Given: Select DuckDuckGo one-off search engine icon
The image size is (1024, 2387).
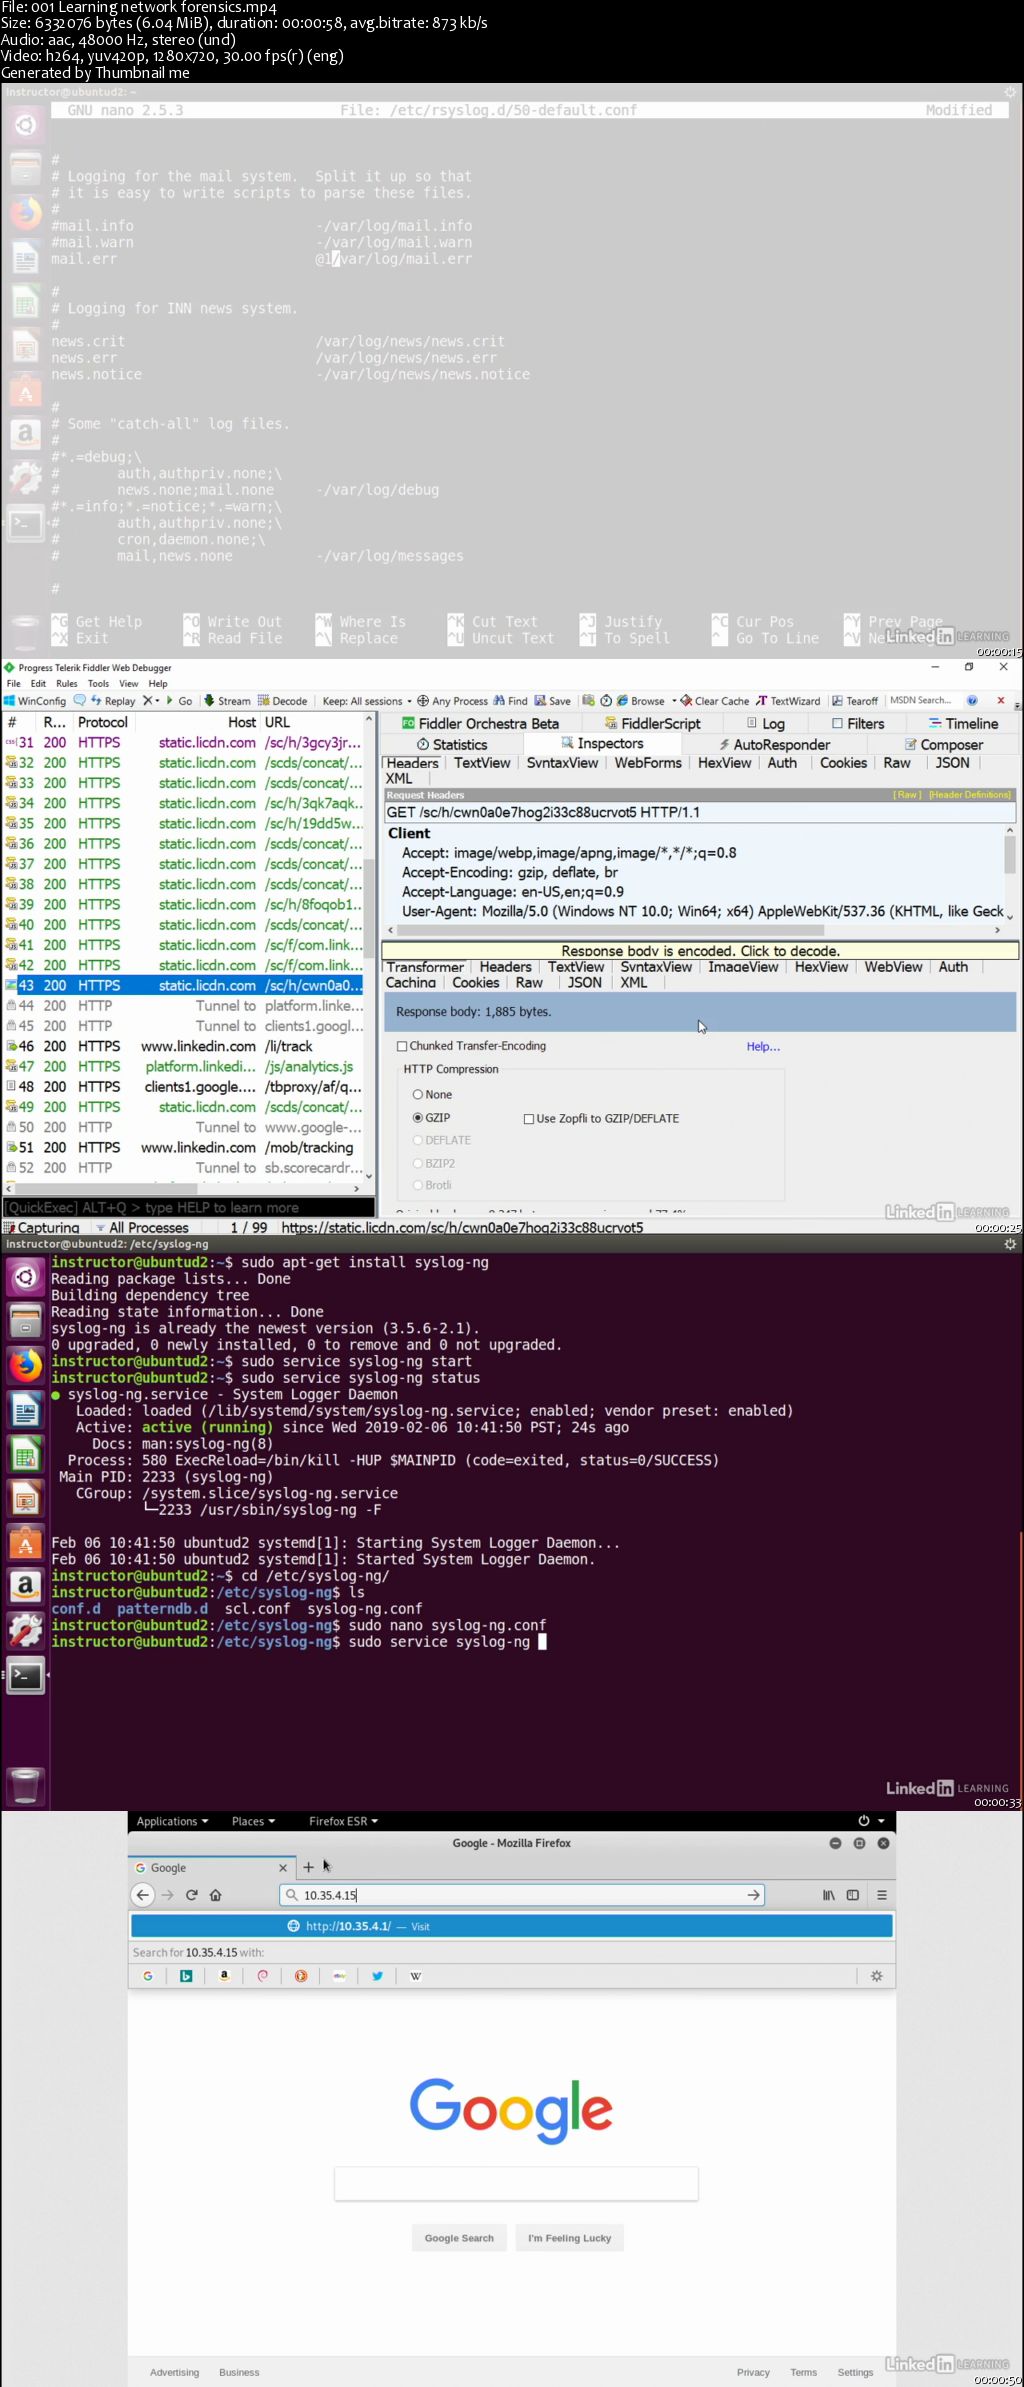Looking at the screenshot, I should pos(301,1976).
